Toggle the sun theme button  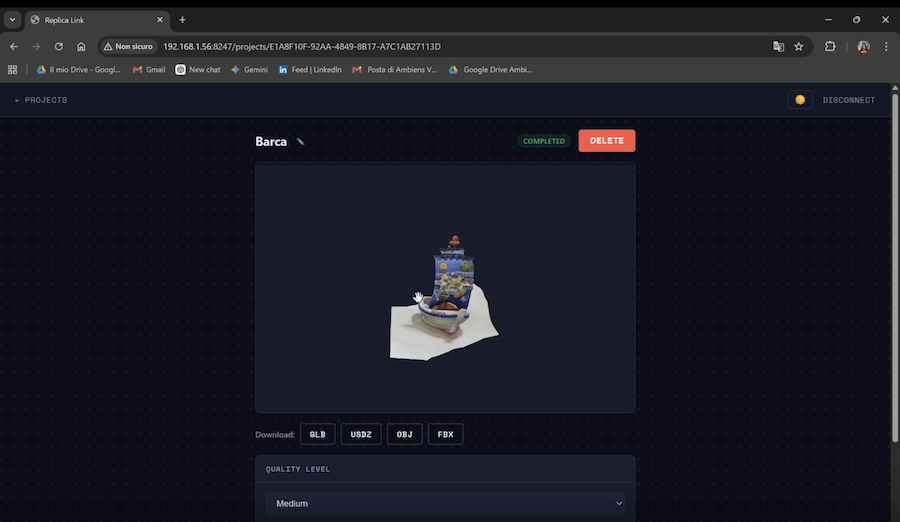800,100
